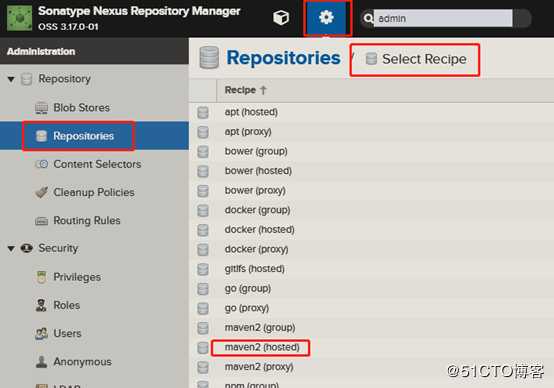This screenshot has height=388, width=554.
Task: Click the Repositories breadcrumb title
Action: [283, 58]
